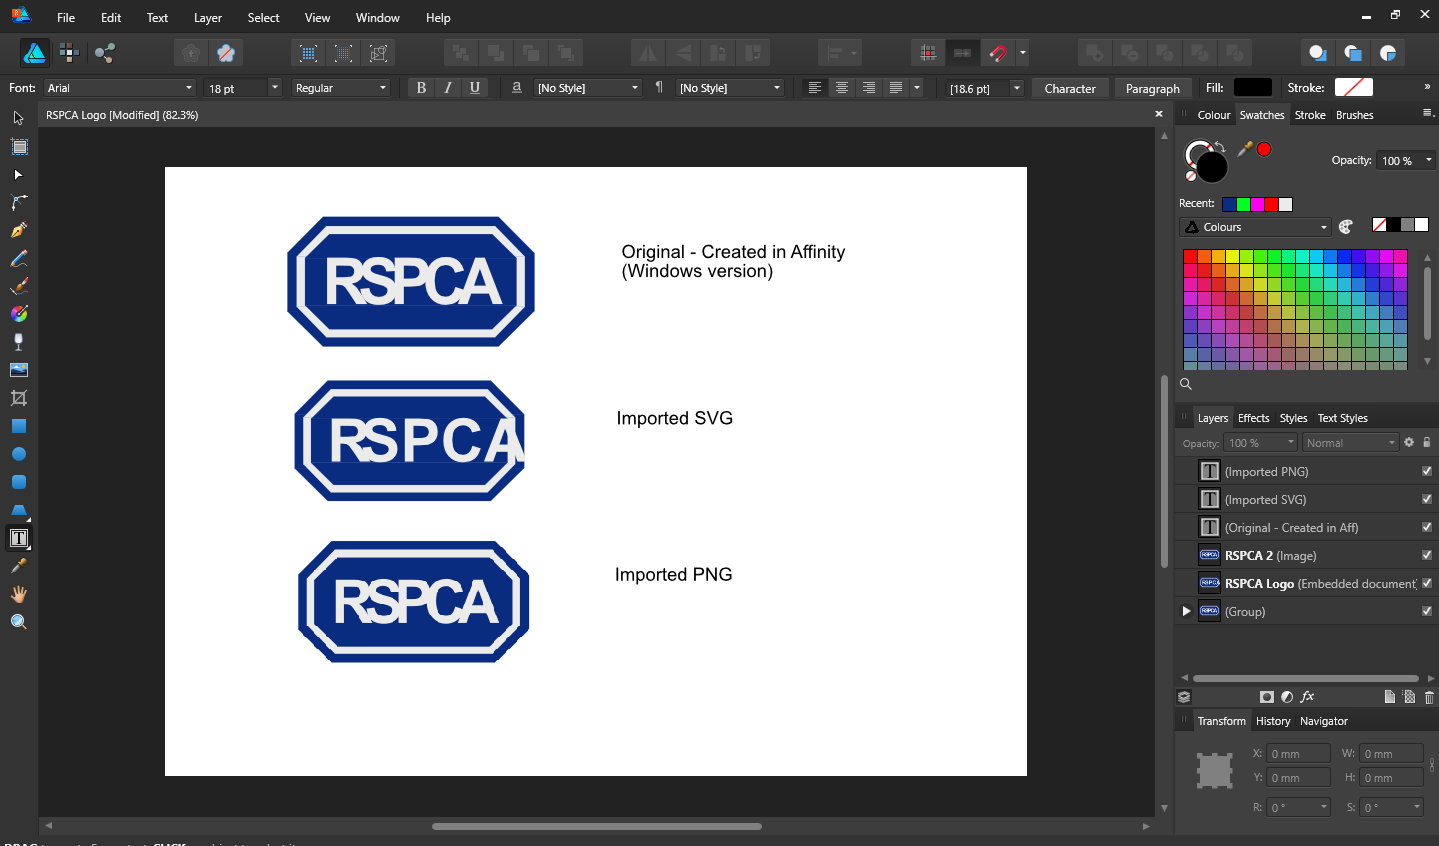The width and height of the screenshot is (1439, 846).
Task: Click the horizontal canvas scrollbar
Action: pyautogui.click(x=597, y=826)
